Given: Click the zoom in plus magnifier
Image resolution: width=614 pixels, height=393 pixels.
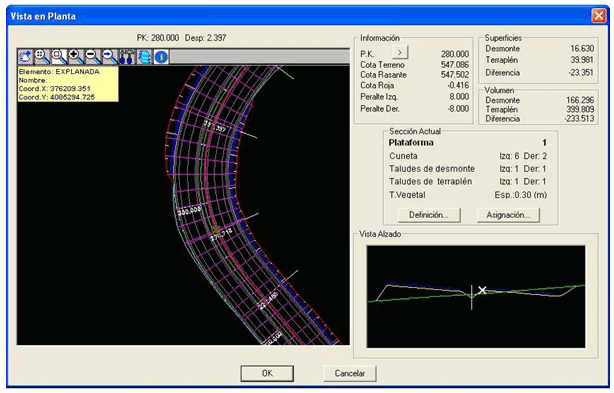Looking at the screenshot, I should [76, 57].
